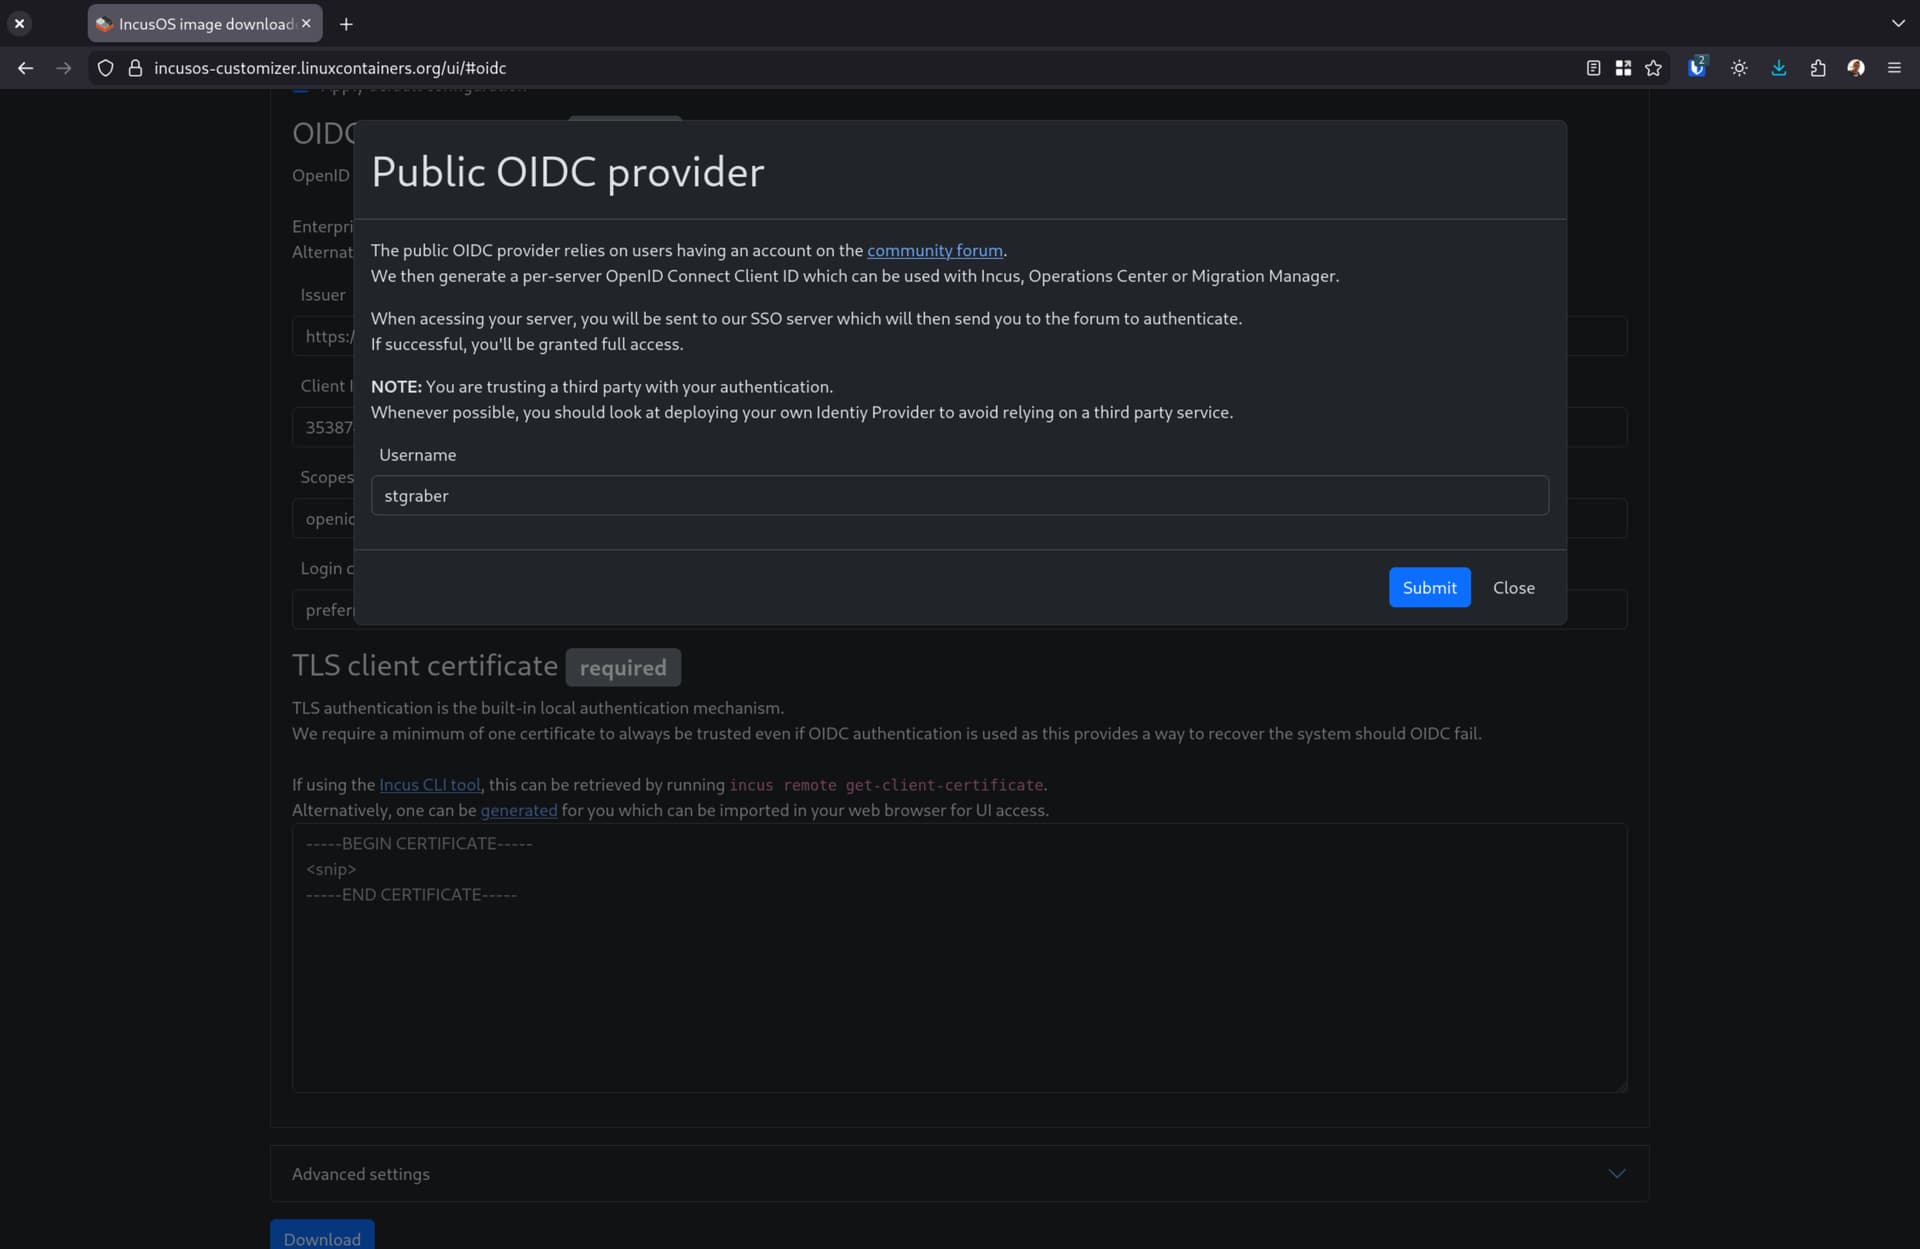This screenshot has width=1920, height=1249.
Task: Close the Public OIDC provider dialog
Action: (1513, 588)
